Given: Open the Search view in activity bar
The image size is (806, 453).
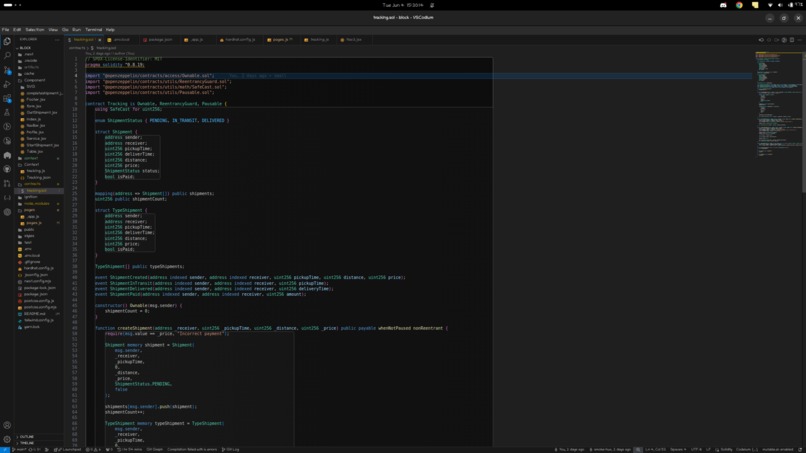Looking at the screenshot, I should coord(7,55).
